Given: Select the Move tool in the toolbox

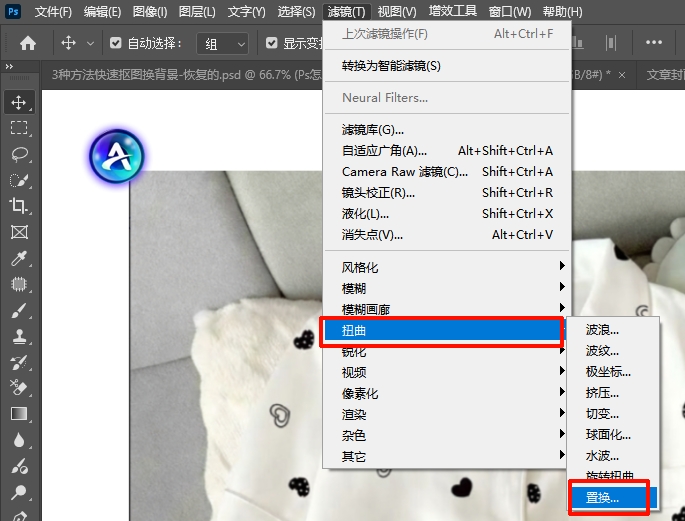Looking at the screenshot, I should coord(18,102).
